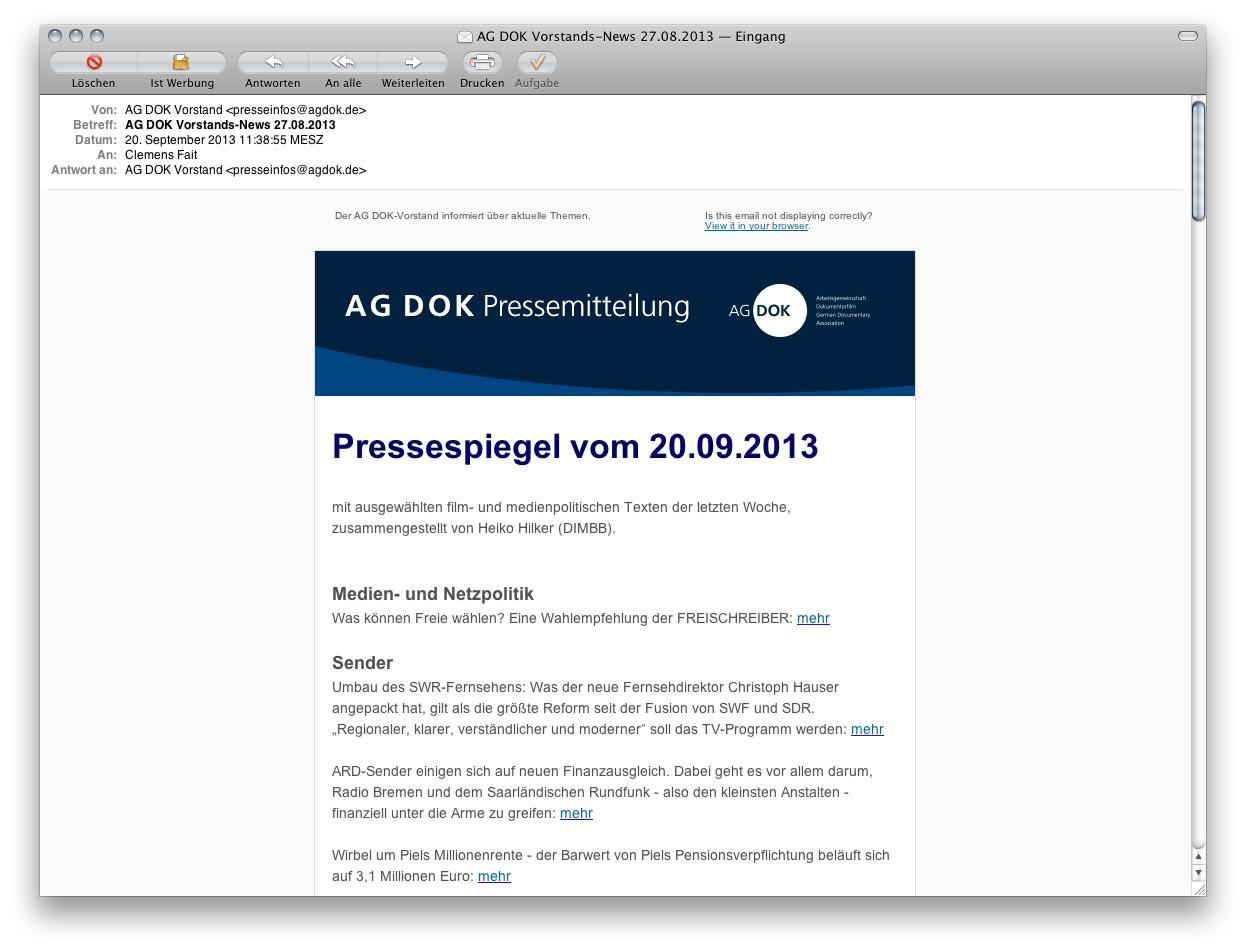Click 'zusammengestellt von Heiko Hilker (DIMBB).' line
The width and height of the screenshot is (1246, 951).
click(474, 528)
